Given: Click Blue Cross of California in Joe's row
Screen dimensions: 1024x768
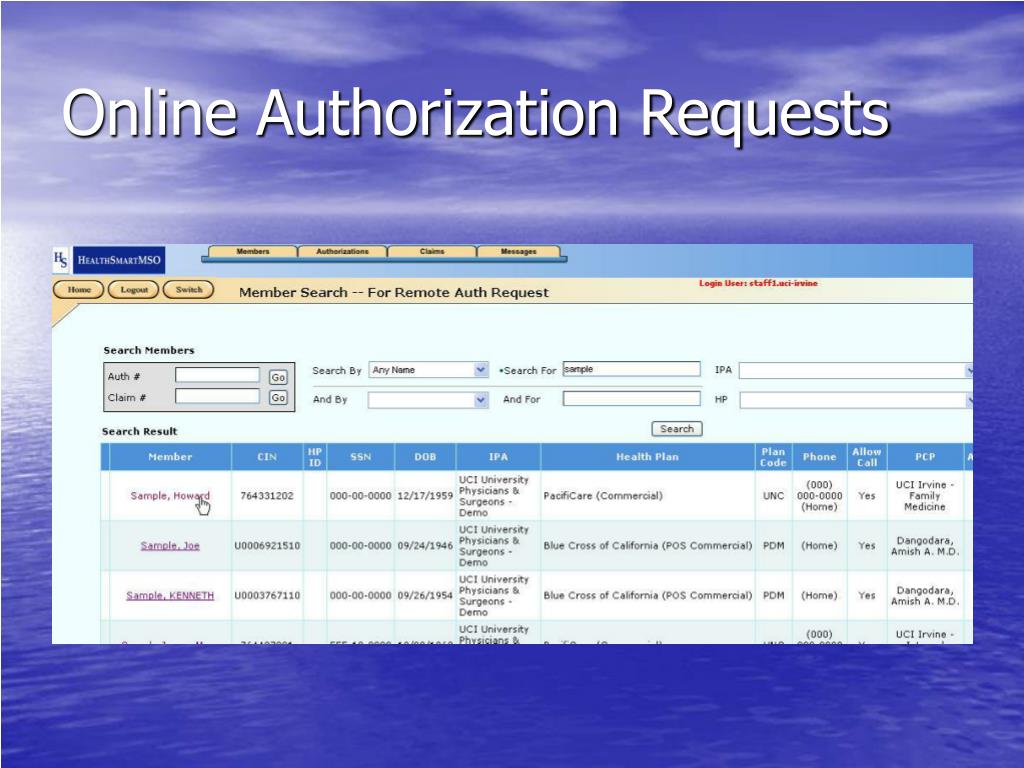Looking at the screenshot, I should click(648, 546).
